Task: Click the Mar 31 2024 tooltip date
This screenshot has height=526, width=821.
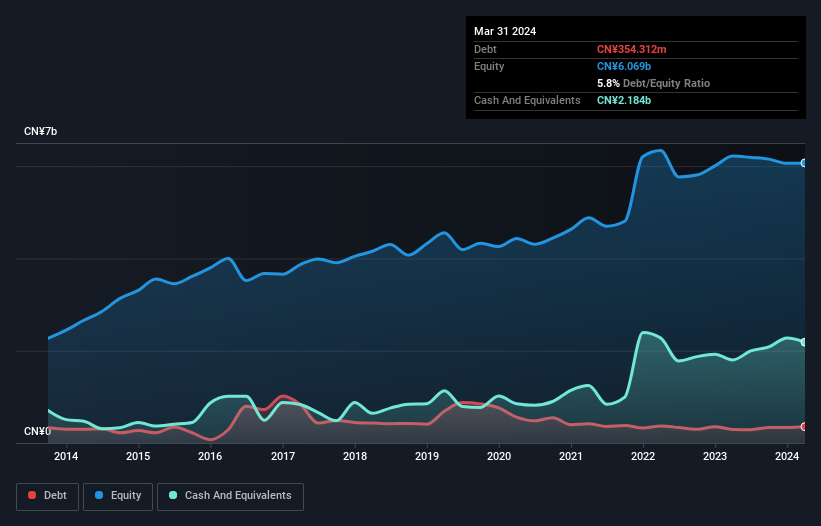Action: pyautogui.click(x=505, y=31)
